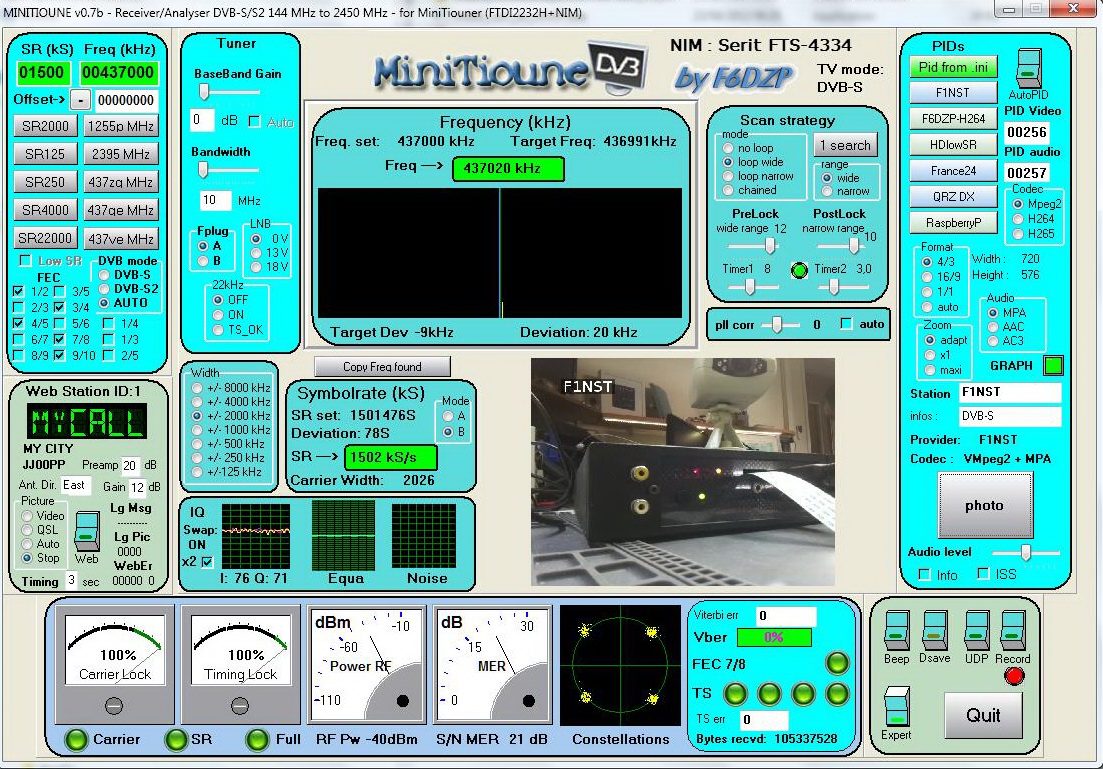Select the DVB-S2 mode radio button
This screenshot has width=1103, height=769.
pyautogui.click(x=104, y=288)
